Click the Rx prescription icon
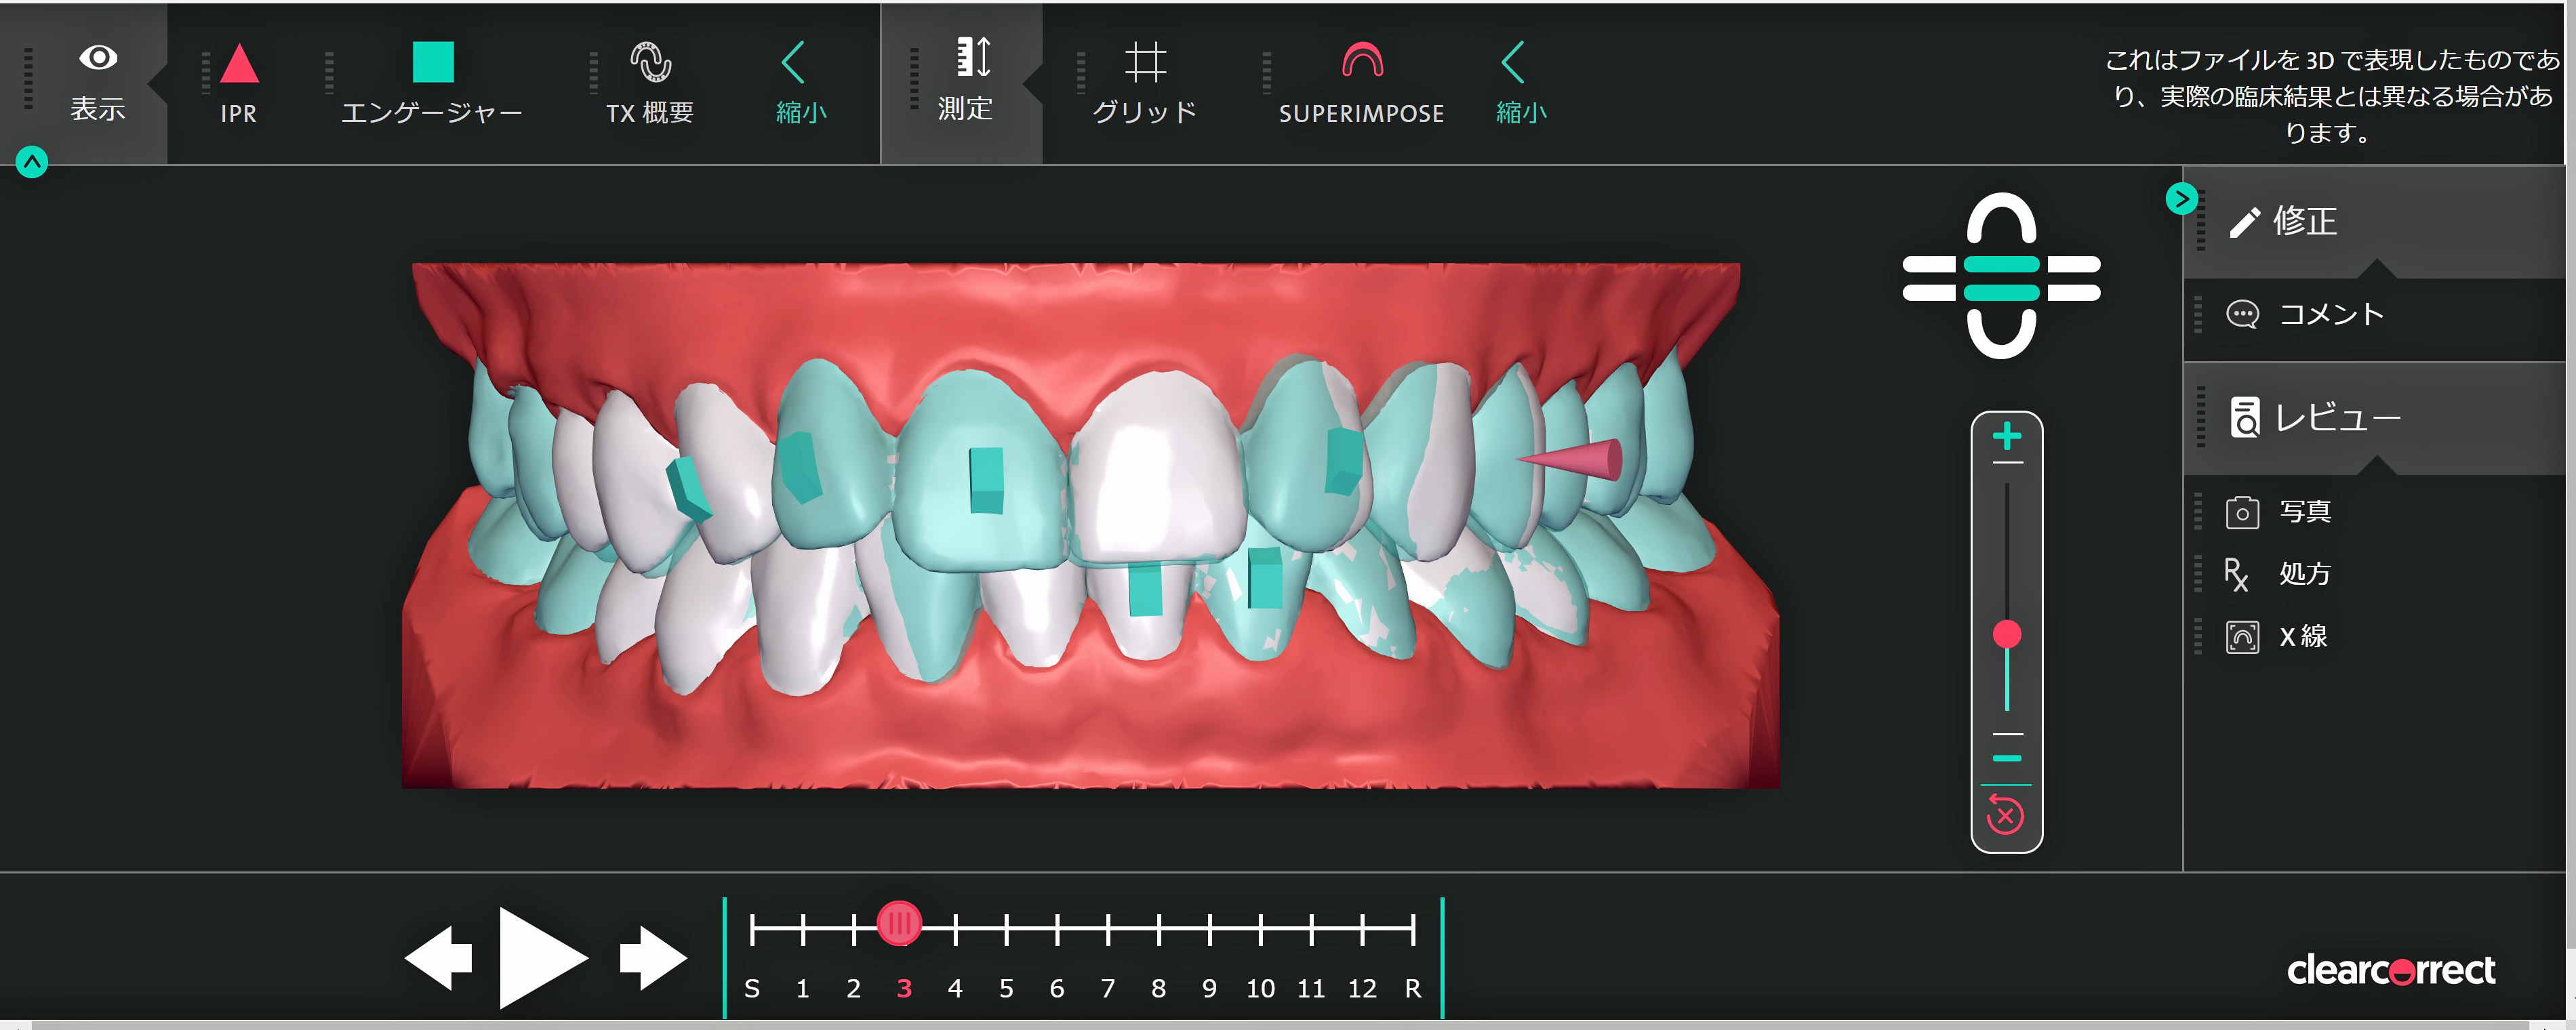2576x1030 pixels. 2236,575
